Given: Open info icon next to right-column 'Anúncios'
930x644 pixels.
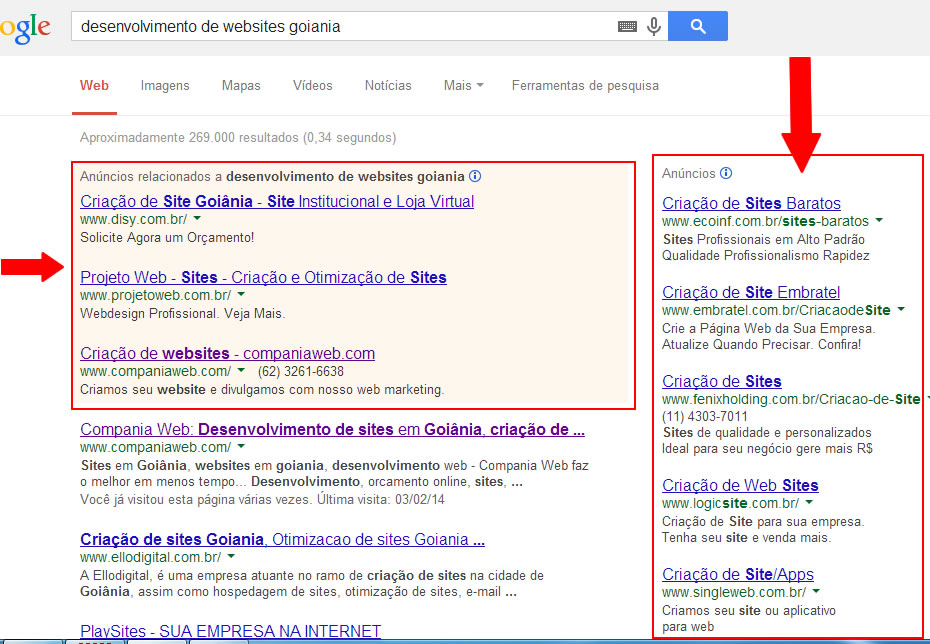Looking at the screenshot, I should [x=726, y=173].
